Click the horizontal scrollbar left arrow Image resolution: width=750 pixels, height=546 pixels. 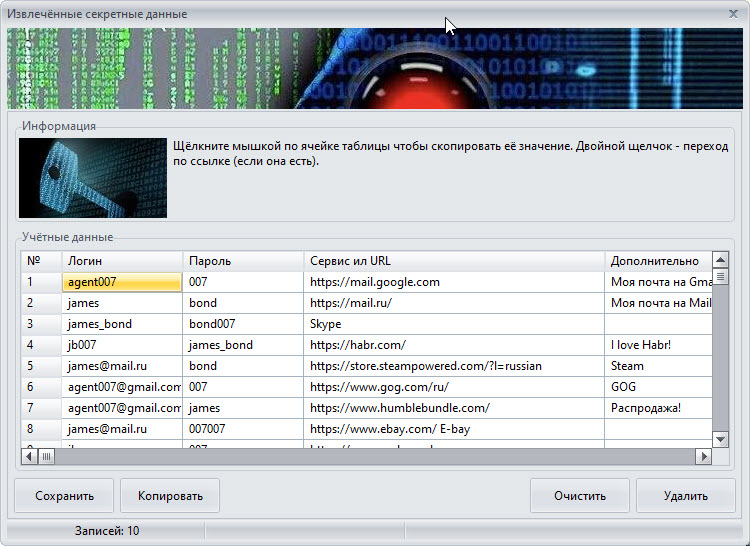pyautogui.click(x=30, y=456)
